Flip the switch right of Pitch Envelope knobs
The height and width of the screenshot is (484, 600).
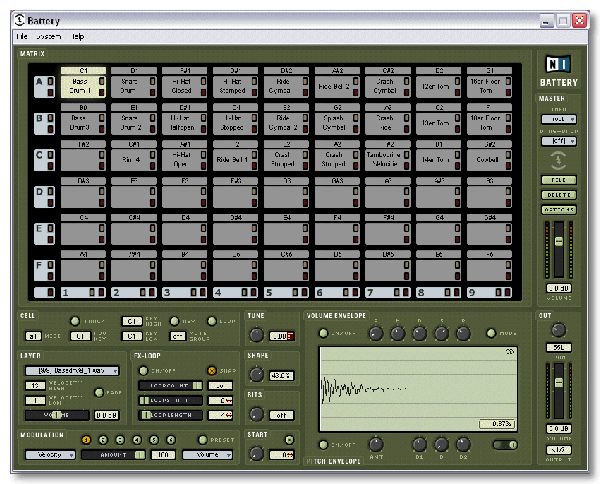[x=505, y=445]
